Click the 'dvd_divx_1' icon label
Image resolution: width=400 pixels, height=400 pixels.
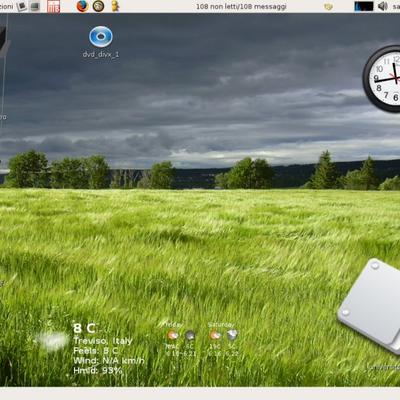pyautogui.click(x=101, y=54)
